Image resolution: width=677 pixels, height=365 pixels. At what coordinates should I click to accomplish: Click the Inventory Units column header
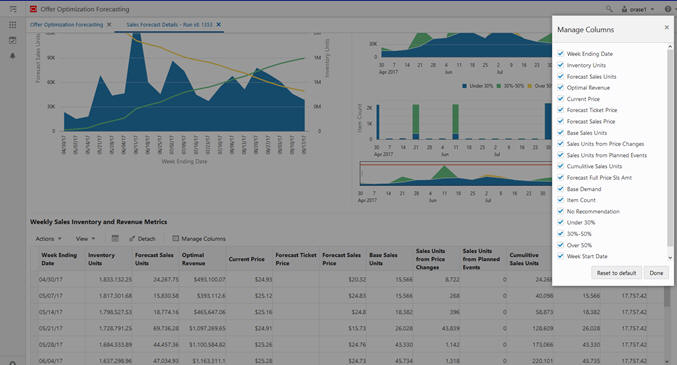(x=108, y=259)
